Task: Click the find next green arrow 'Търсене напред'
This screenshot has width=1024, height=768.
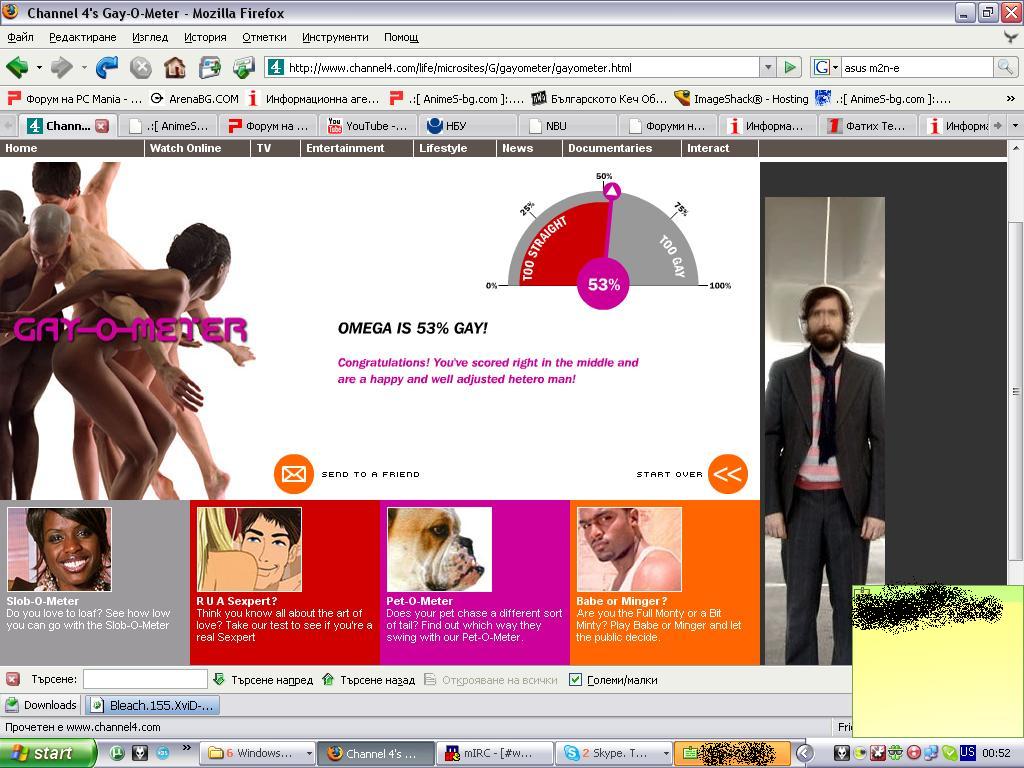Action: 263,680
